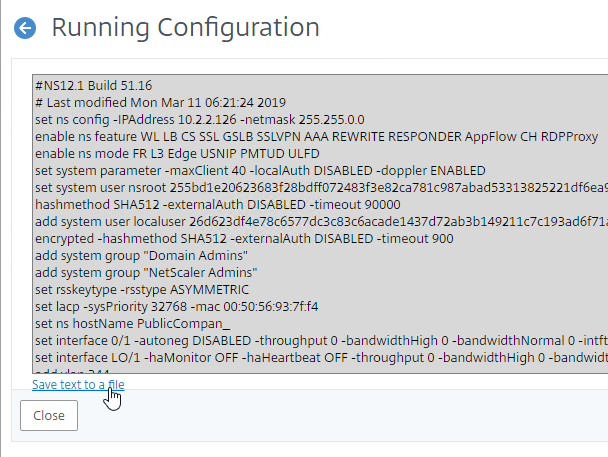The height and width of the screenshot is (457, 608).
Task: Close the Running Configuration dialog
Action: 49,416
